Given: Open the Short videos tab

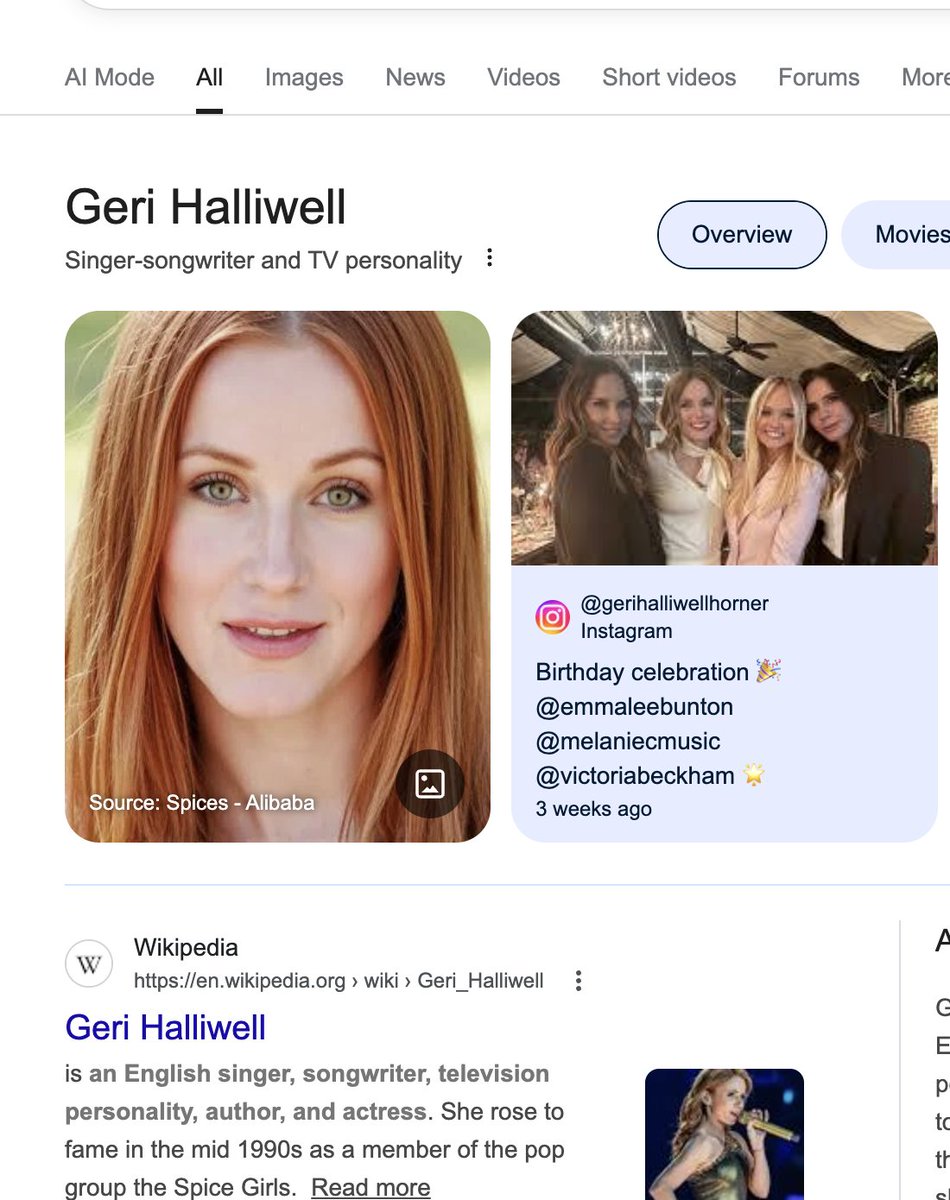Looking at the screenshot, I should tap(669, 78).
